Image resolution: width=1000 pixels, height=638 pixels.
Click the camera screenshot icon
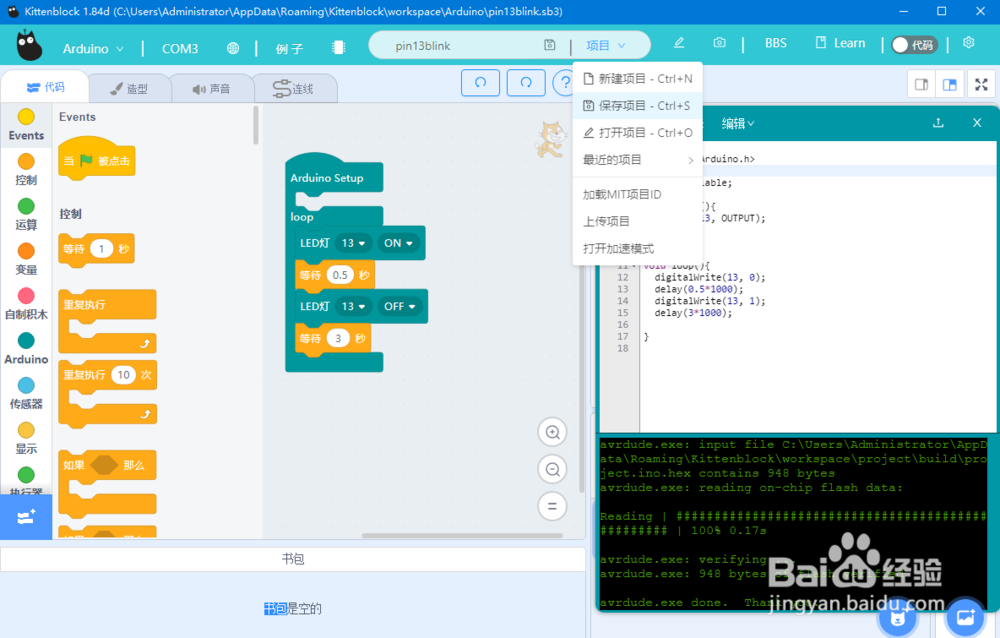(x=719, y=43)
